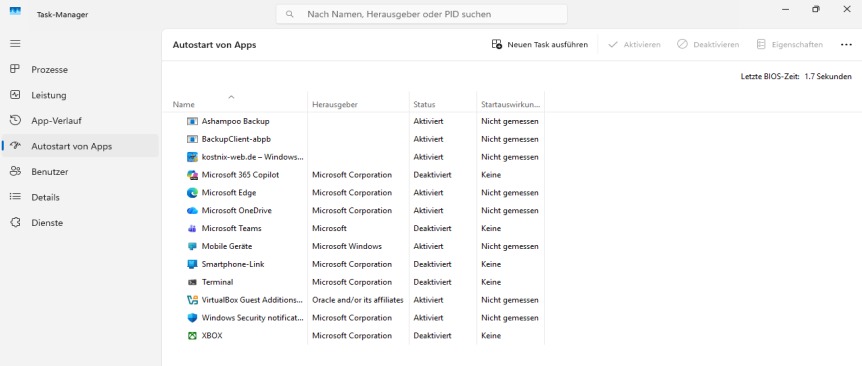
Task: Select Autostart von Apps in sidebar
Action: tap(80, 146)
